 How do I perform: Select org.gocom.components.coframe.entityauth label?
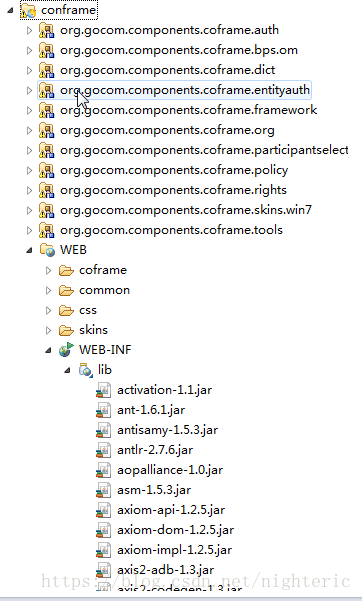(185, 90)
